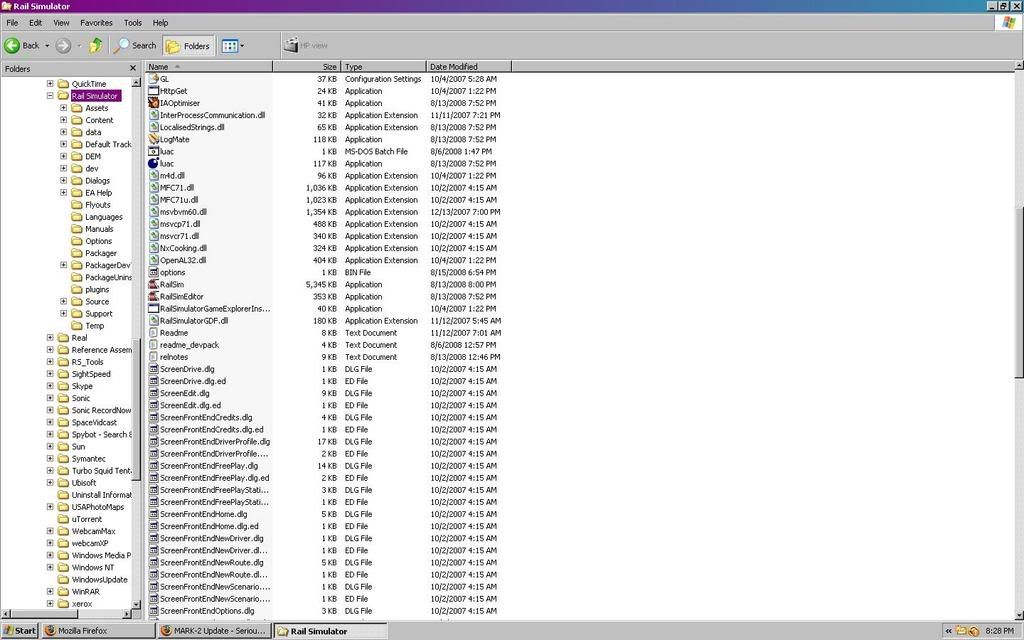Open the Tools menu
Image resolution: width=1024 pixels, height=640 pixels.
(x=132, y=22)
